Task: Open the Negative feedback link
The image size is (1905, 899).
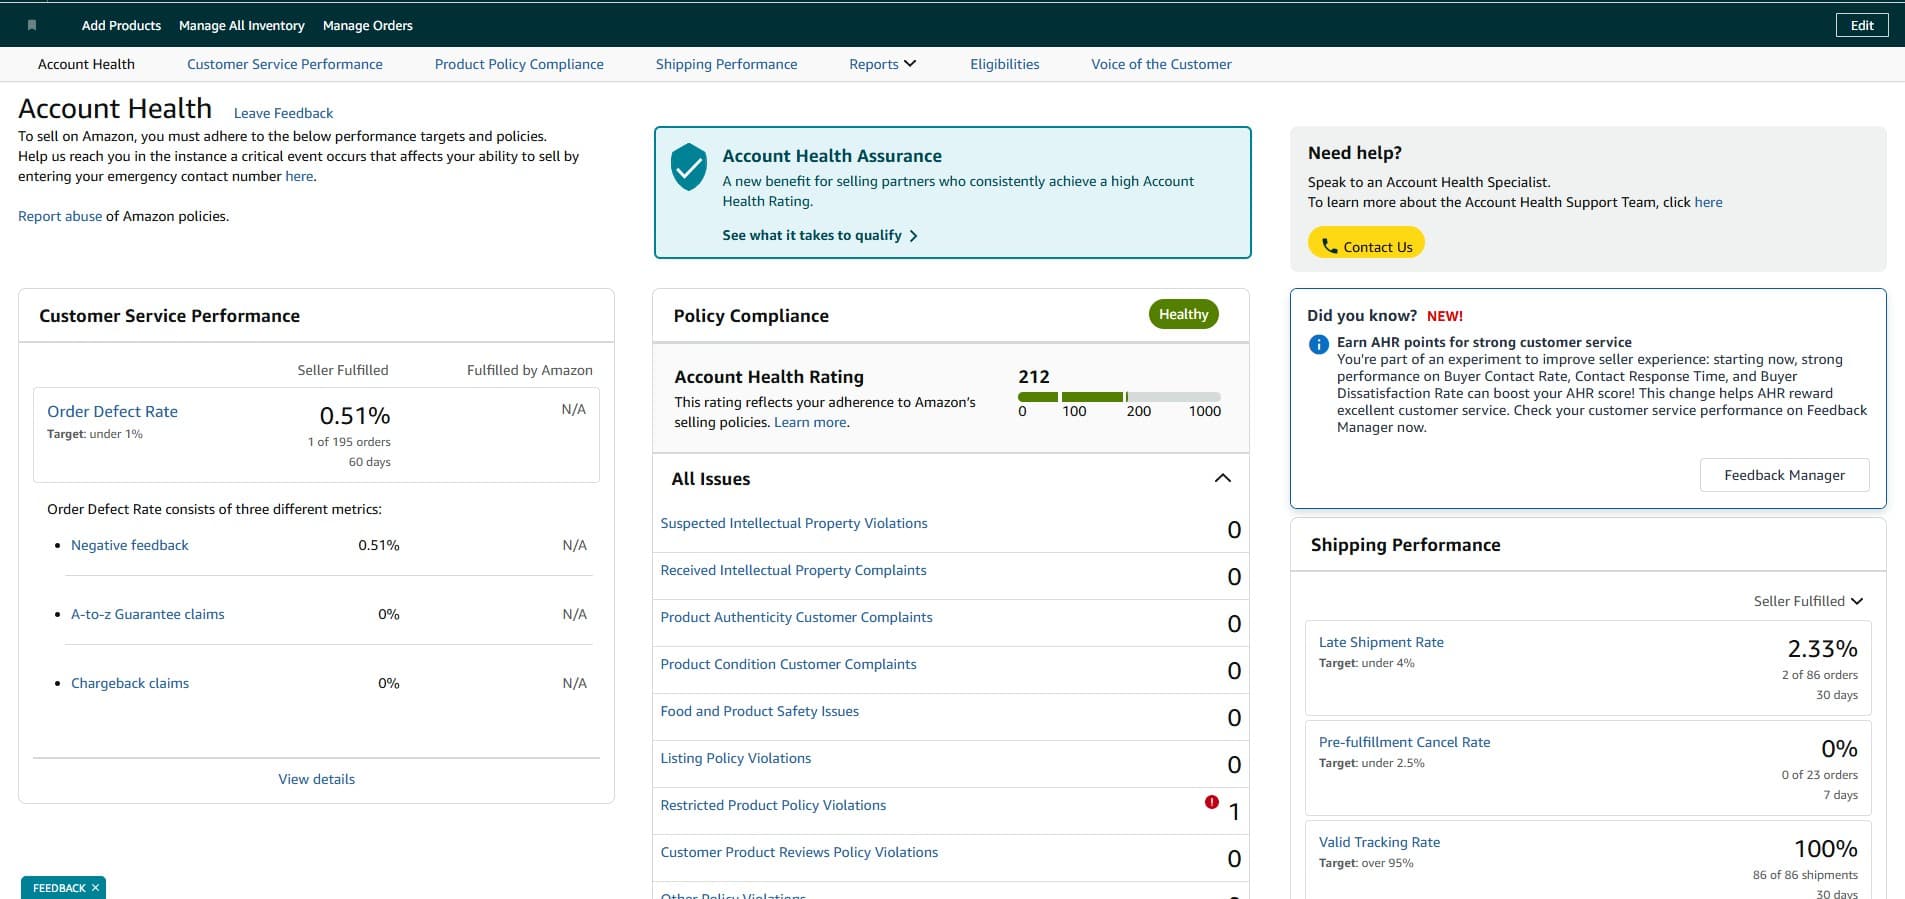Action: click(130, 545)
